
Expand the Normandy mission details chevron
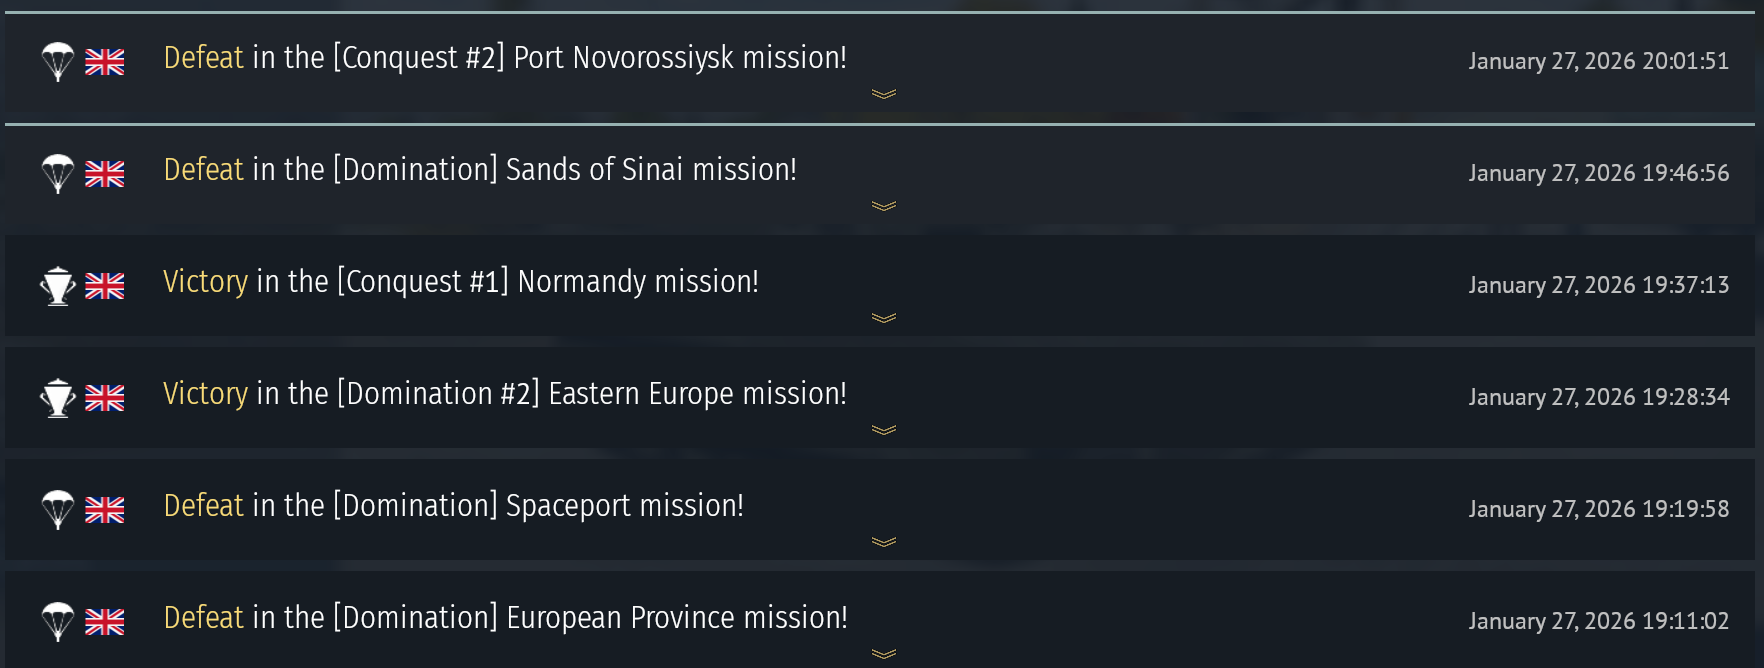tap(884, 318)
